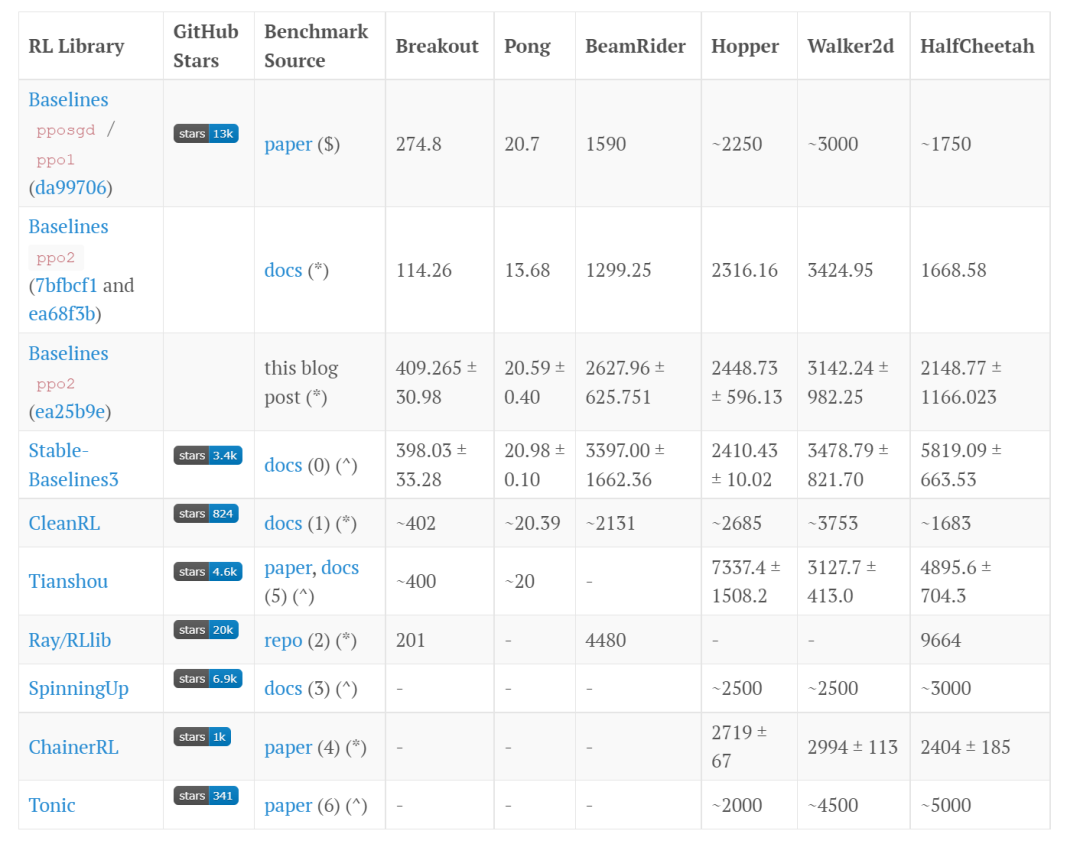Open the ea25b9e commit link
This screenshot has height=844, width=1080.
pyautogui.click(x=73, y=412)
